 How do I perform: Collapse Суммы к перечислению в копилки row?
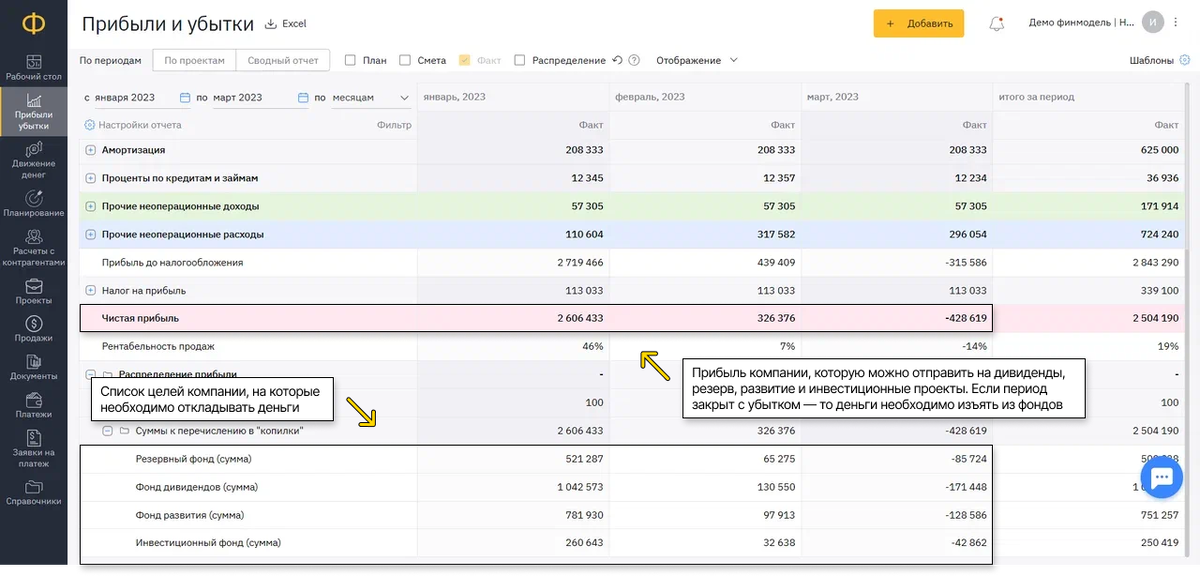[x=107, y=431]
